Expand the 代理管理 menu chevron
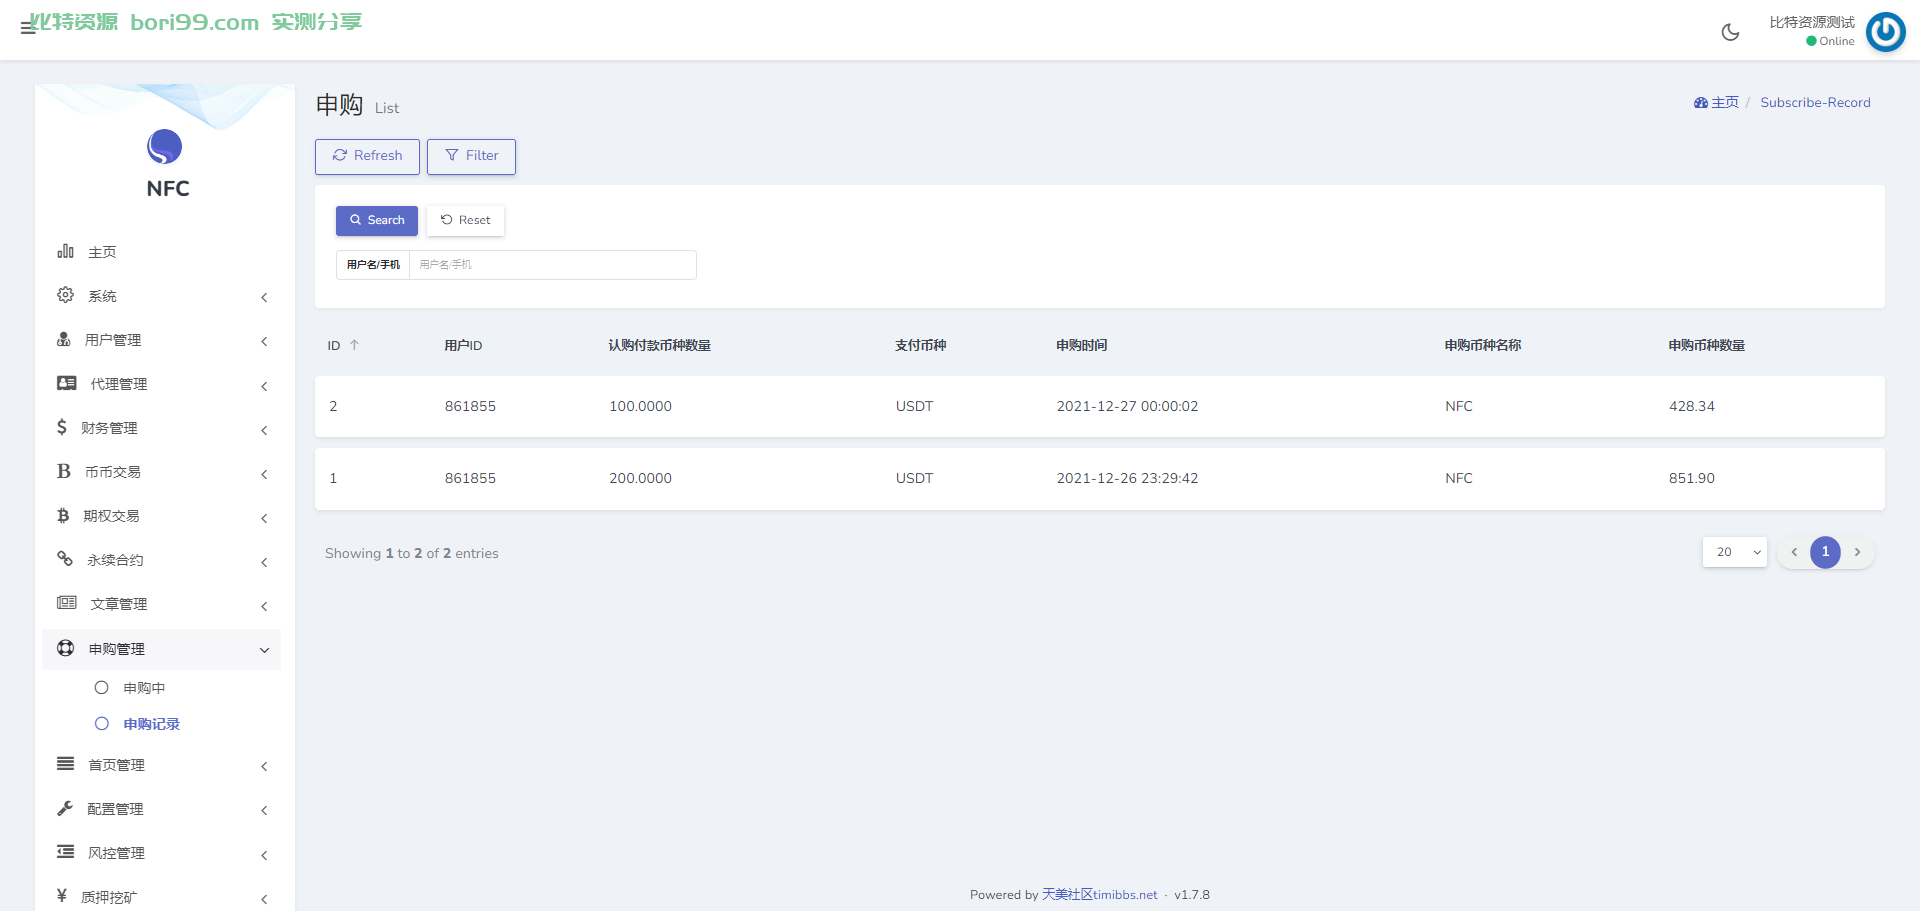The height and width of the screenshot is (911, 1920). tap(264, 386)
